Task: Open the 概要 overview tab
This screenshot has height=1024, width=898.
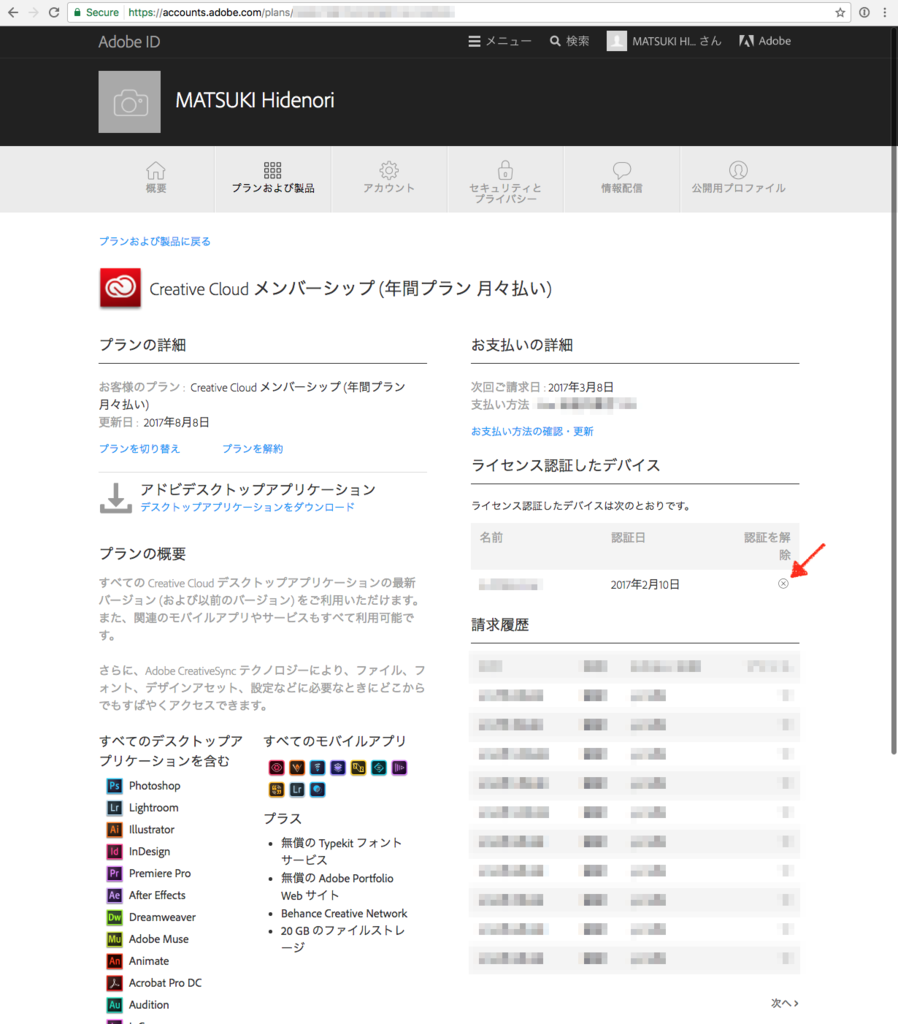Action: coord(155,178)
